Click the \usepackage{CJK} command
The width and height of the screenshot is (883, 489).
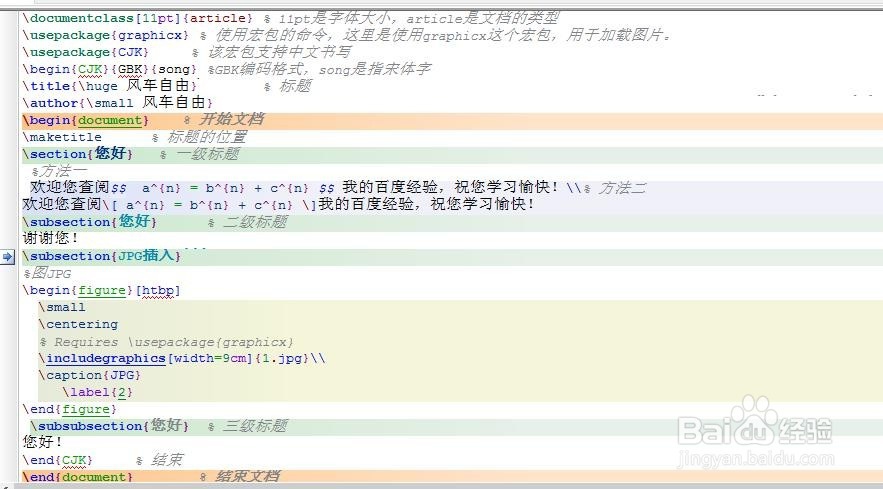coord(86,52)
